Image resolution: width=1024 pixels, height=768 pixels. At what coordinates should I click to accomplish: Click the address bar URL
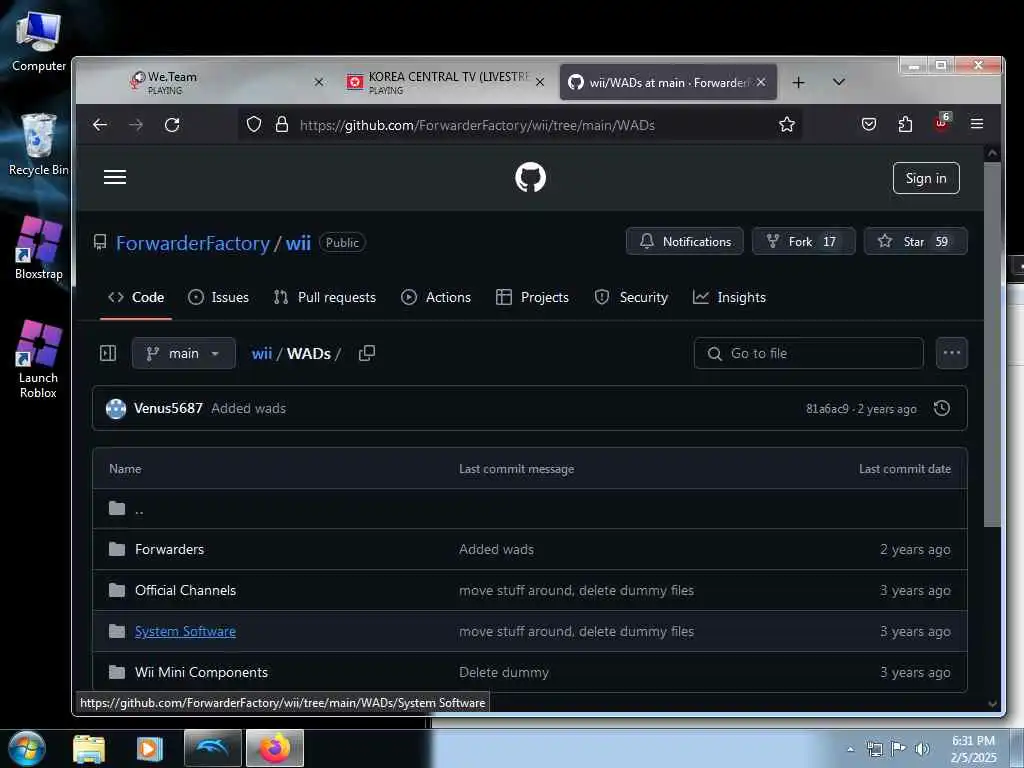[x=477, y=125]
